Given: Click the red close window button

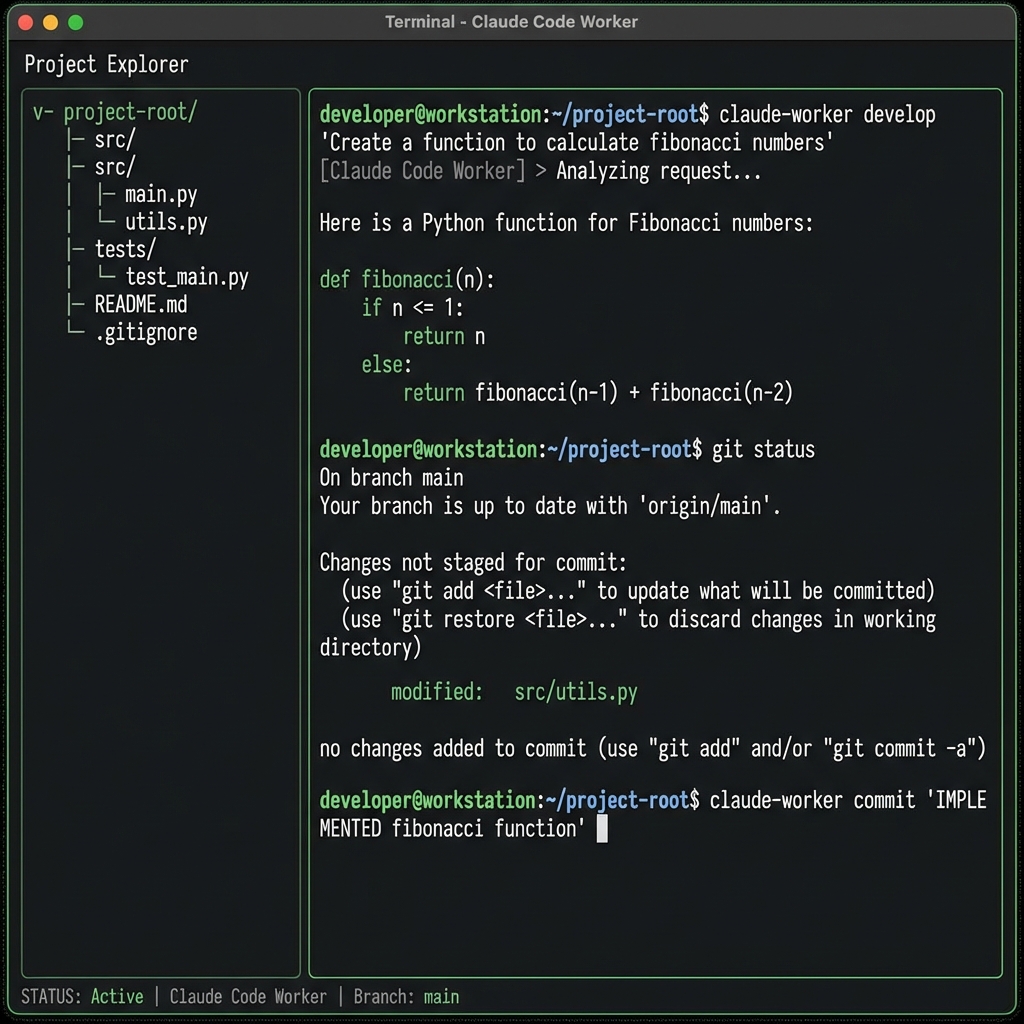Looking at the screenshot, I should [24, 22].
